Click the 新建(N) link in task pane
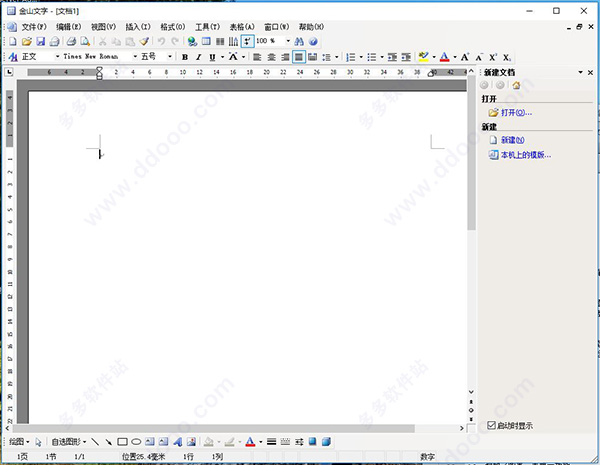Image resolution: width=600 pixels, height=465 pixels. click(513, 140)
